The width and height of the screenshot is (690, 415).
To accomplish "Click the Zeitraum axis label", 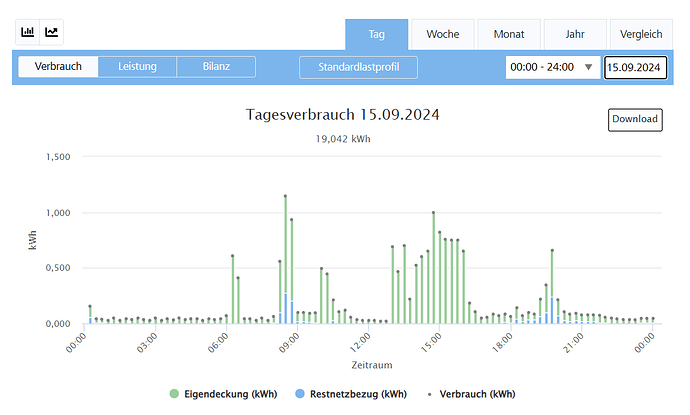I will (x=372, y=365).
